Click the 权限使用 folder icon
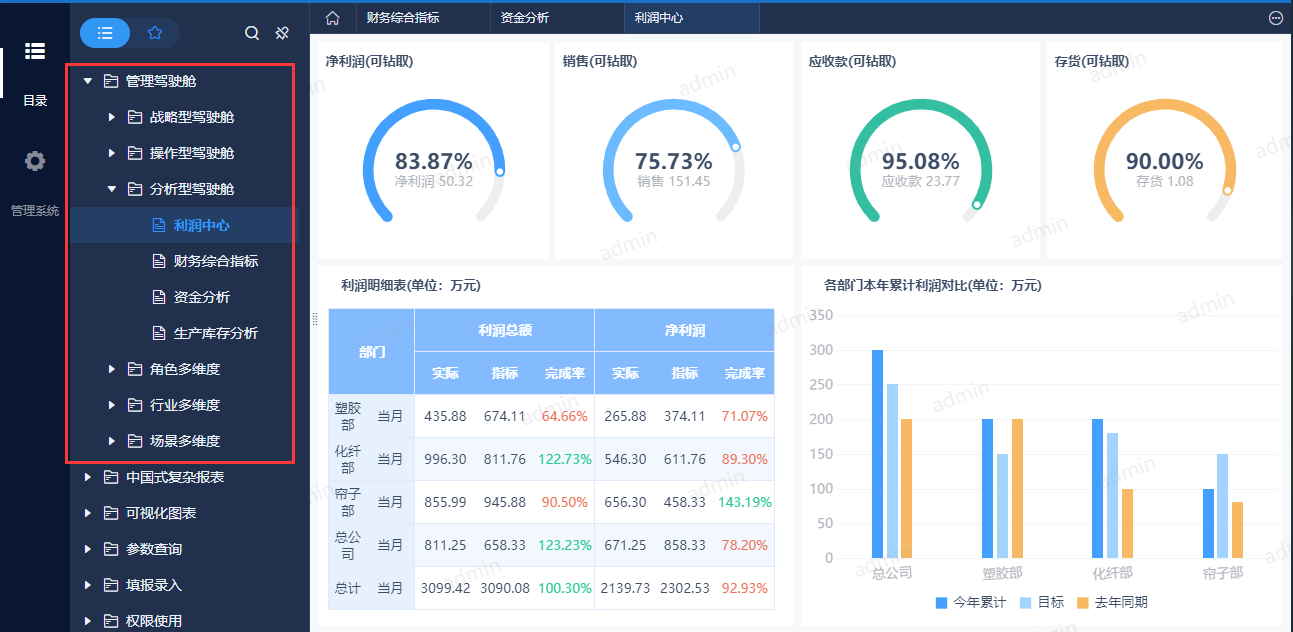The height and width of the screenshot is (632, 1293). (x=111, y=621)
